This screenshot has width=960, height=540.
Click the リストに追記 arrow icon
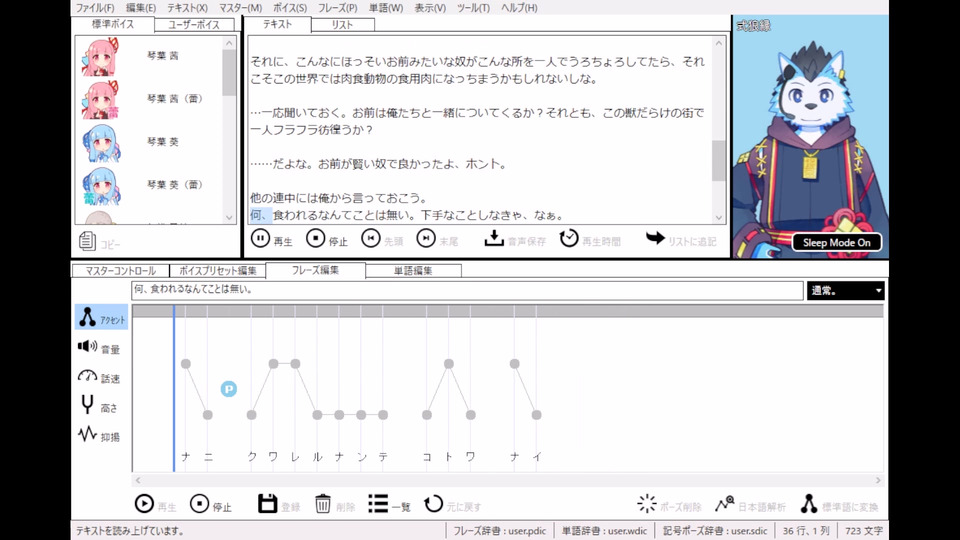655,238
